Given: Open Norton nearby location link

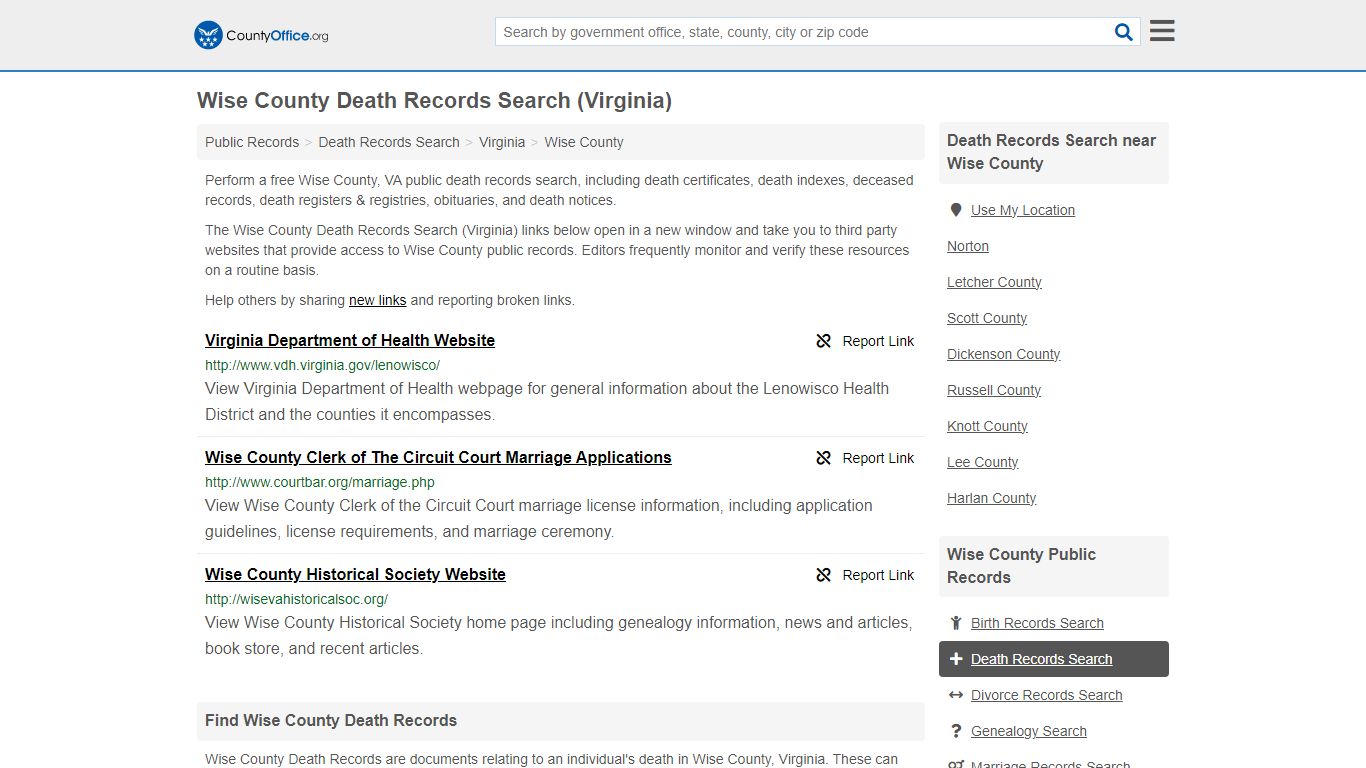Looking at the screenshot, I should 968,246.
